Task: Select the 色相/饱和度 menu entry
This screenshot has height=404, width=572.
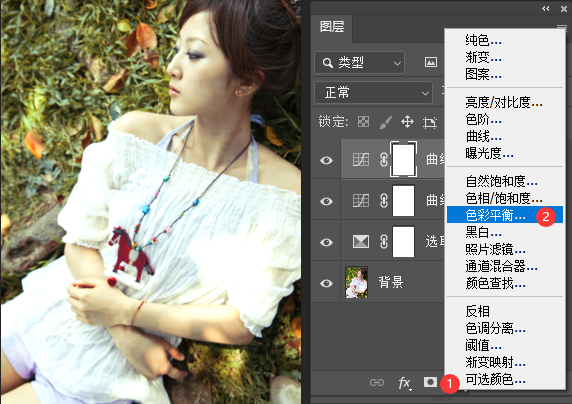Action: 505,198
